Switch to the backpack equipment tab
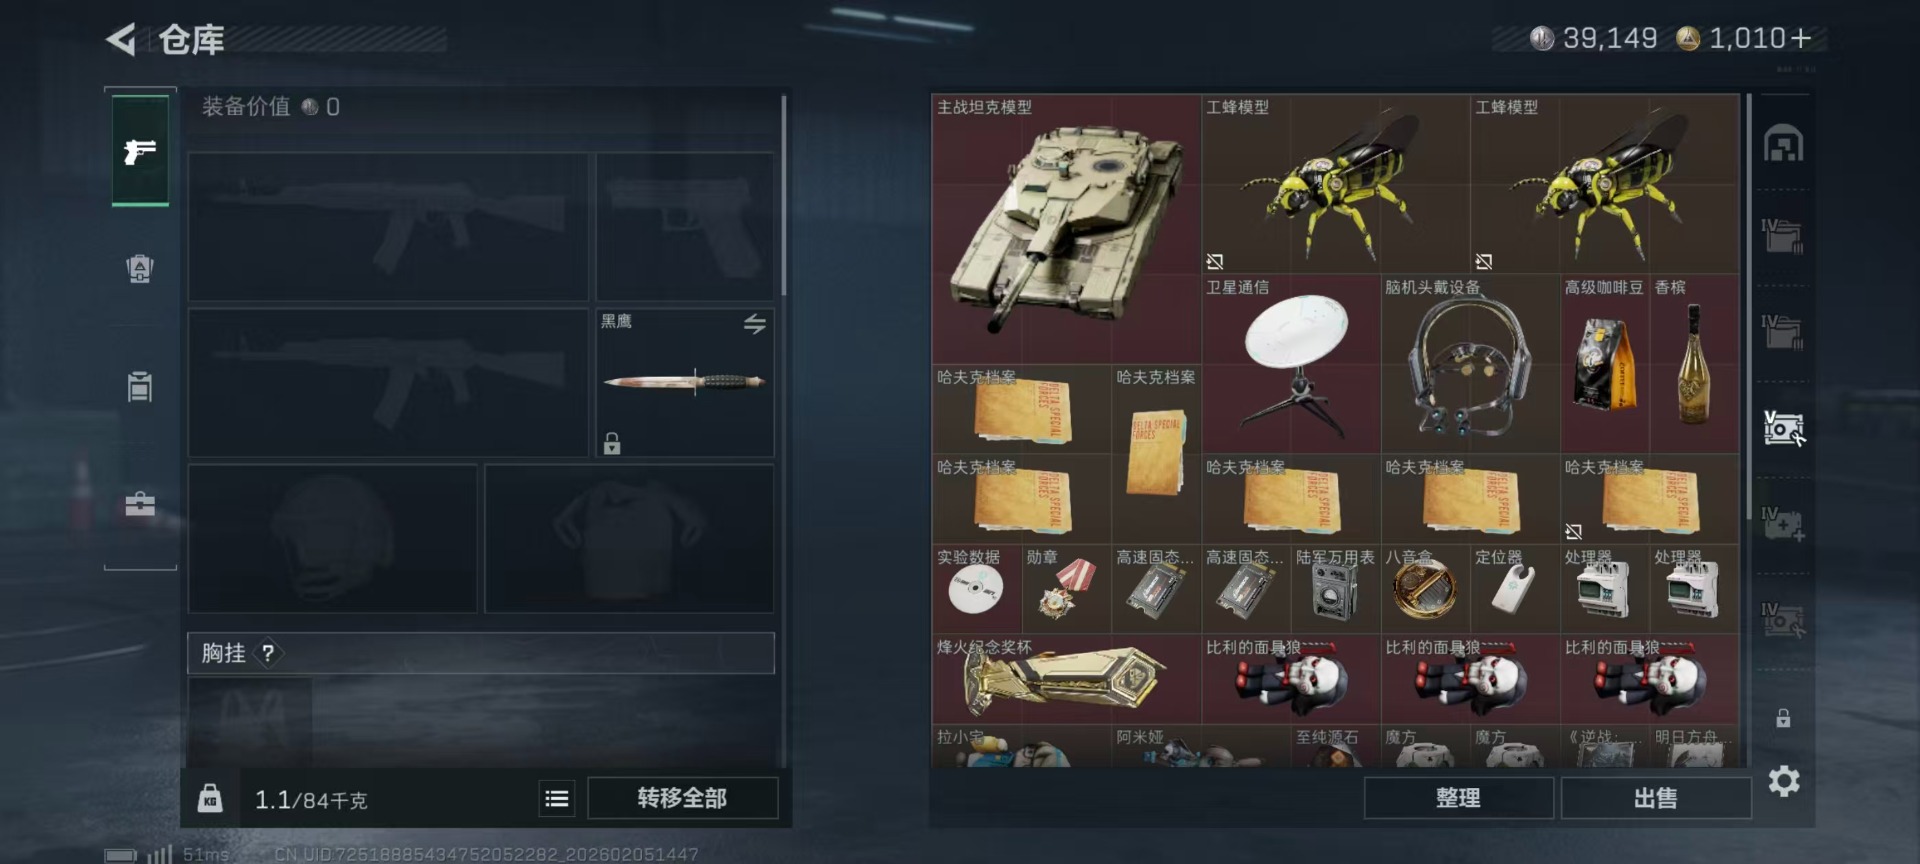The width and height of the screenshot is (1920, 864). tap(140, 268)
